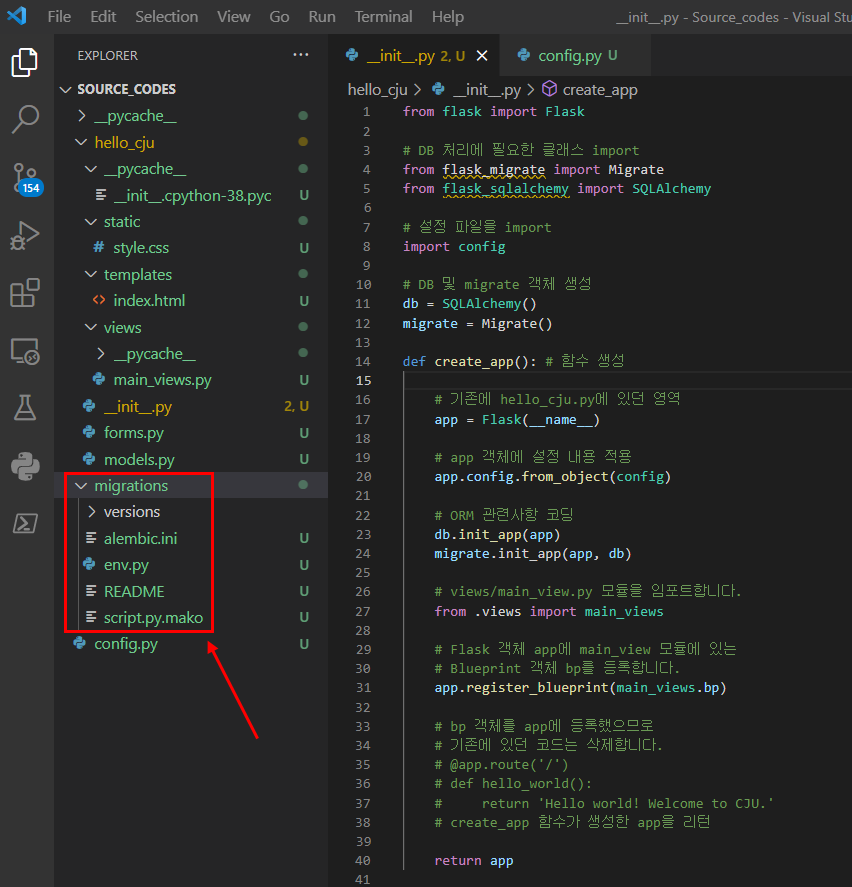Screen dimensions: 852x887
Task: Open the File menu
Action: point(59,16)
